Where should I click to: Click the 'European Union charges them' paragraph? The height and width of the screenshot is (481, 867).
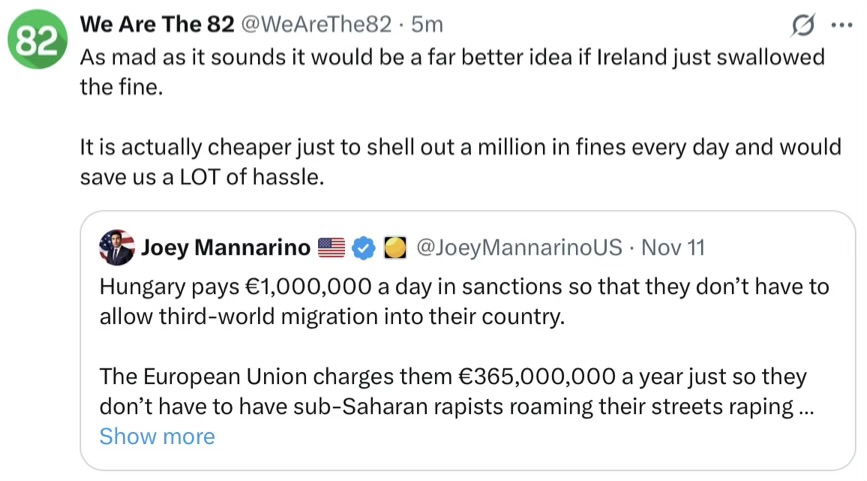452,393
